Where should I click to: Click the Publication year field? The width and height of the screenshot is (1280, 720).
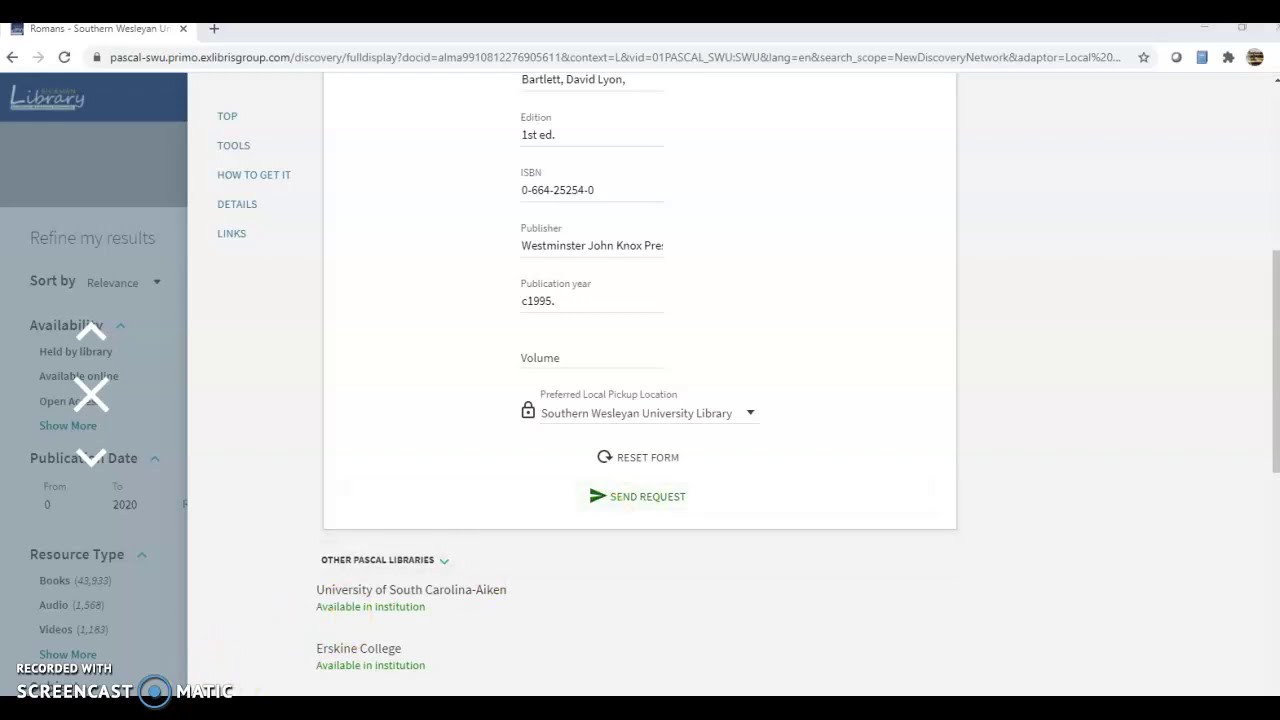coord(592,301)
